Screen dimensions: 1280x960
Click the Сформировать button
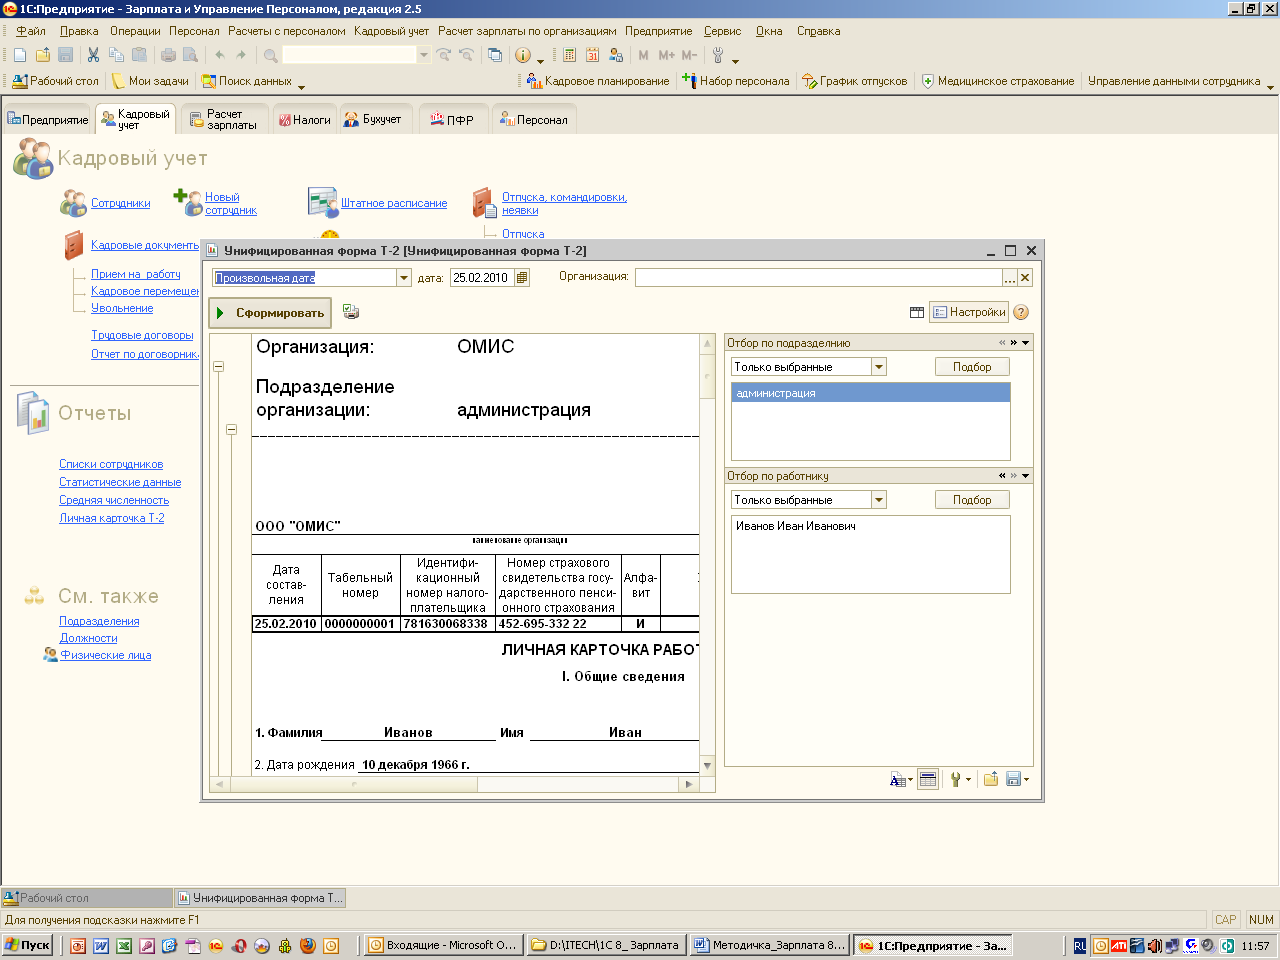270,313
